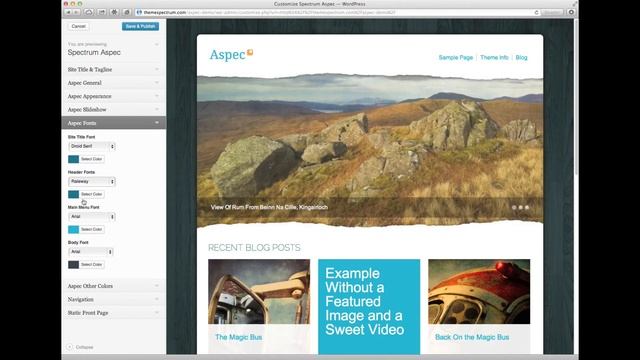Click Select Color under Body Font
Screen dimensions: 640x360
[91, 264]
